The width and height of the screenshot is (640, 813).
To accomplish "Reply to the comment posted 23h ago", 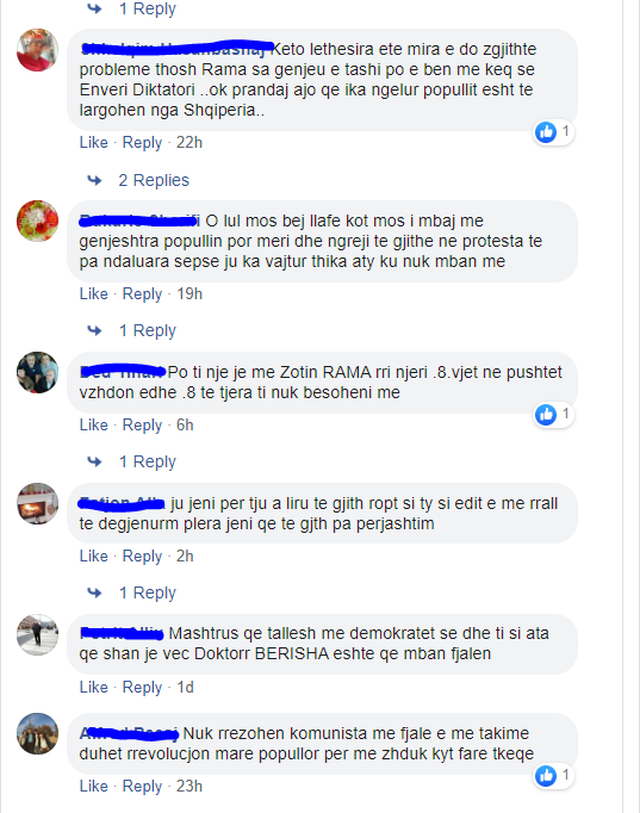I will pos(142,787).
